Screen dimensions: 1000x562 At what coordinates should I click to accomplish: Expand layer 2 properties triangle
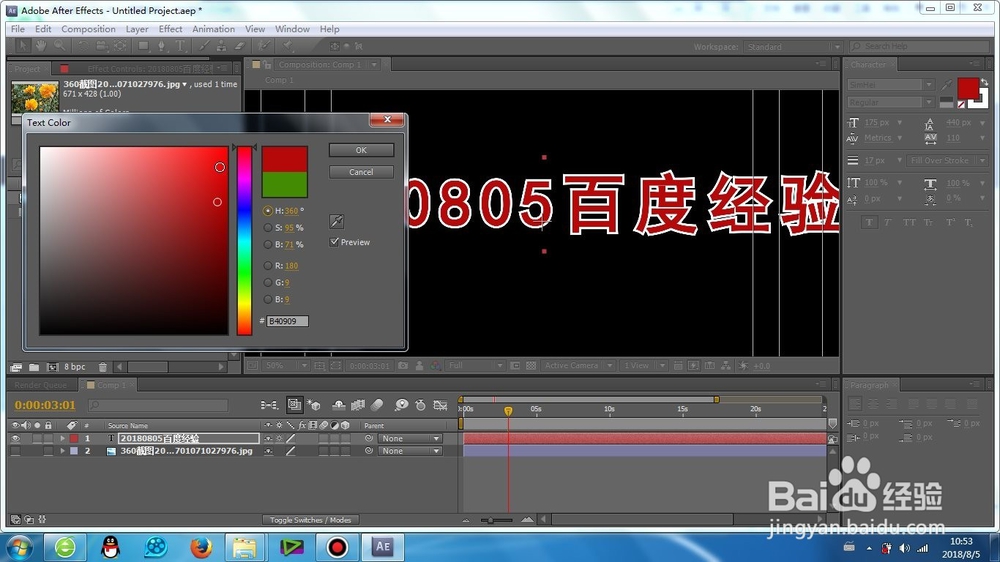(x=62, y=450)
